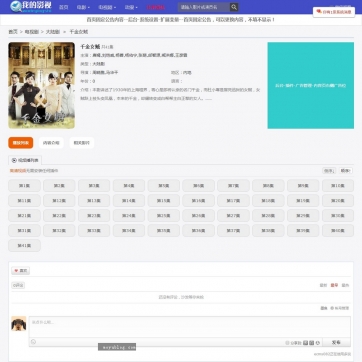Open the first navigation item after the logo
Image resolution: width=362 pixels, height=362 pixels.
tap(63, 7)
